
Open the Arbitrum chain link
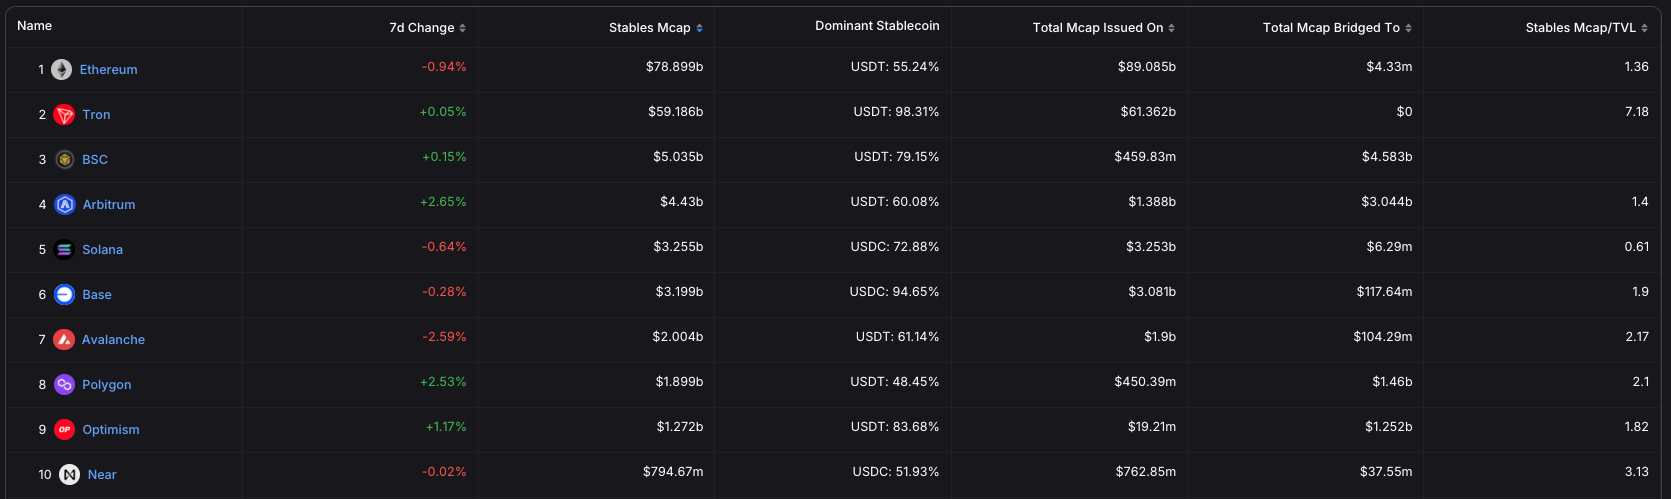(x=109, y=205)
